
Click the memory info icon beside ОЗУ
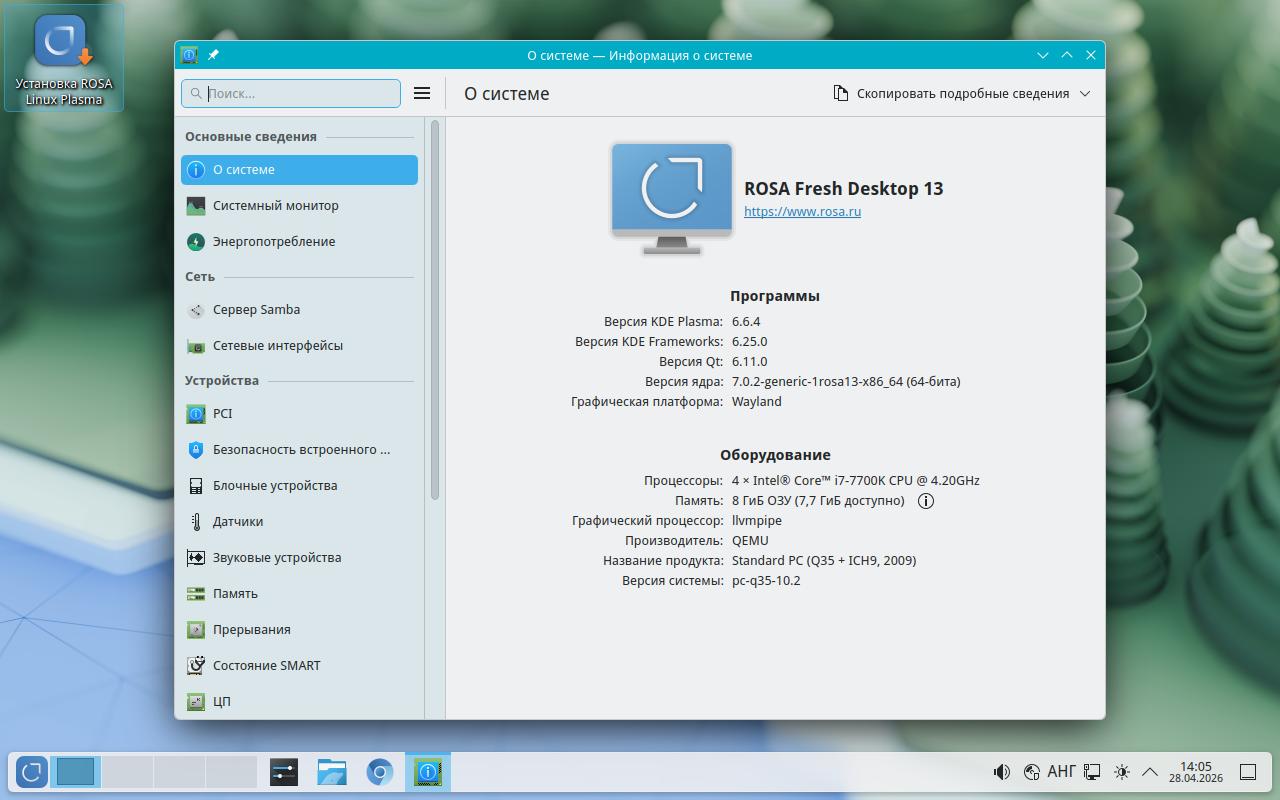(x=926, y=501)
